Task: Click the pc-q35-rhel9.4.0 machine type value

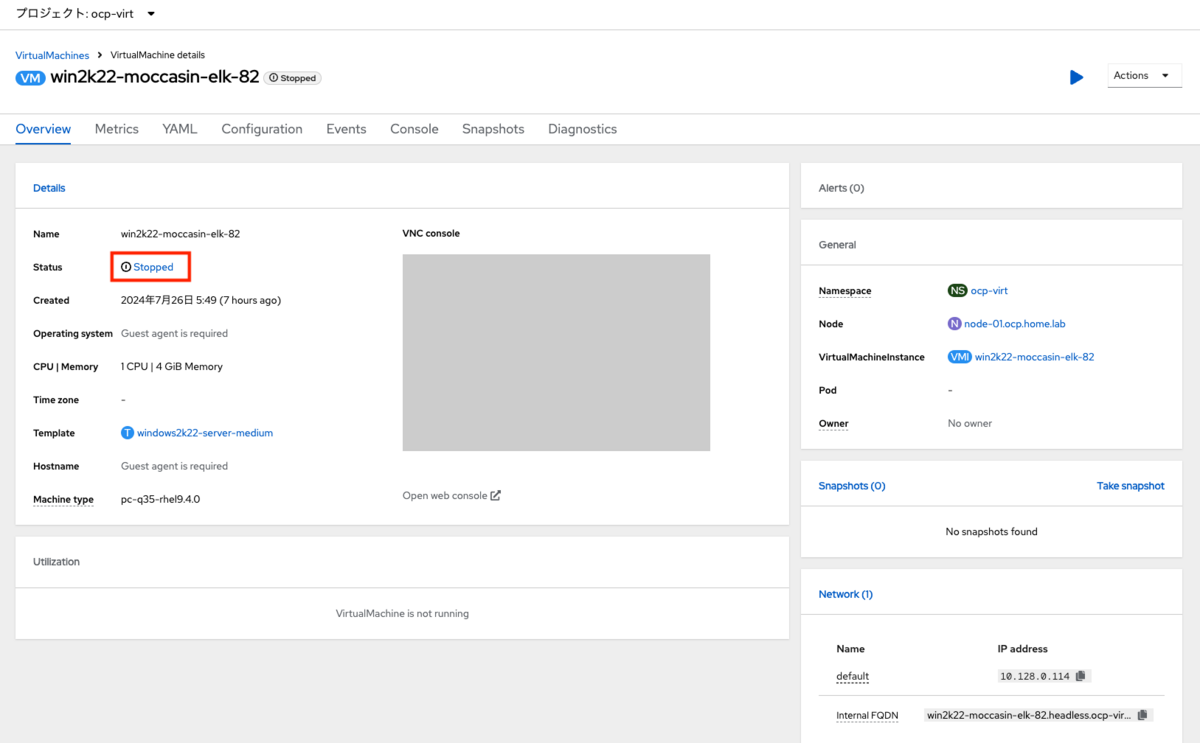Action: click(x=160, y=499)
